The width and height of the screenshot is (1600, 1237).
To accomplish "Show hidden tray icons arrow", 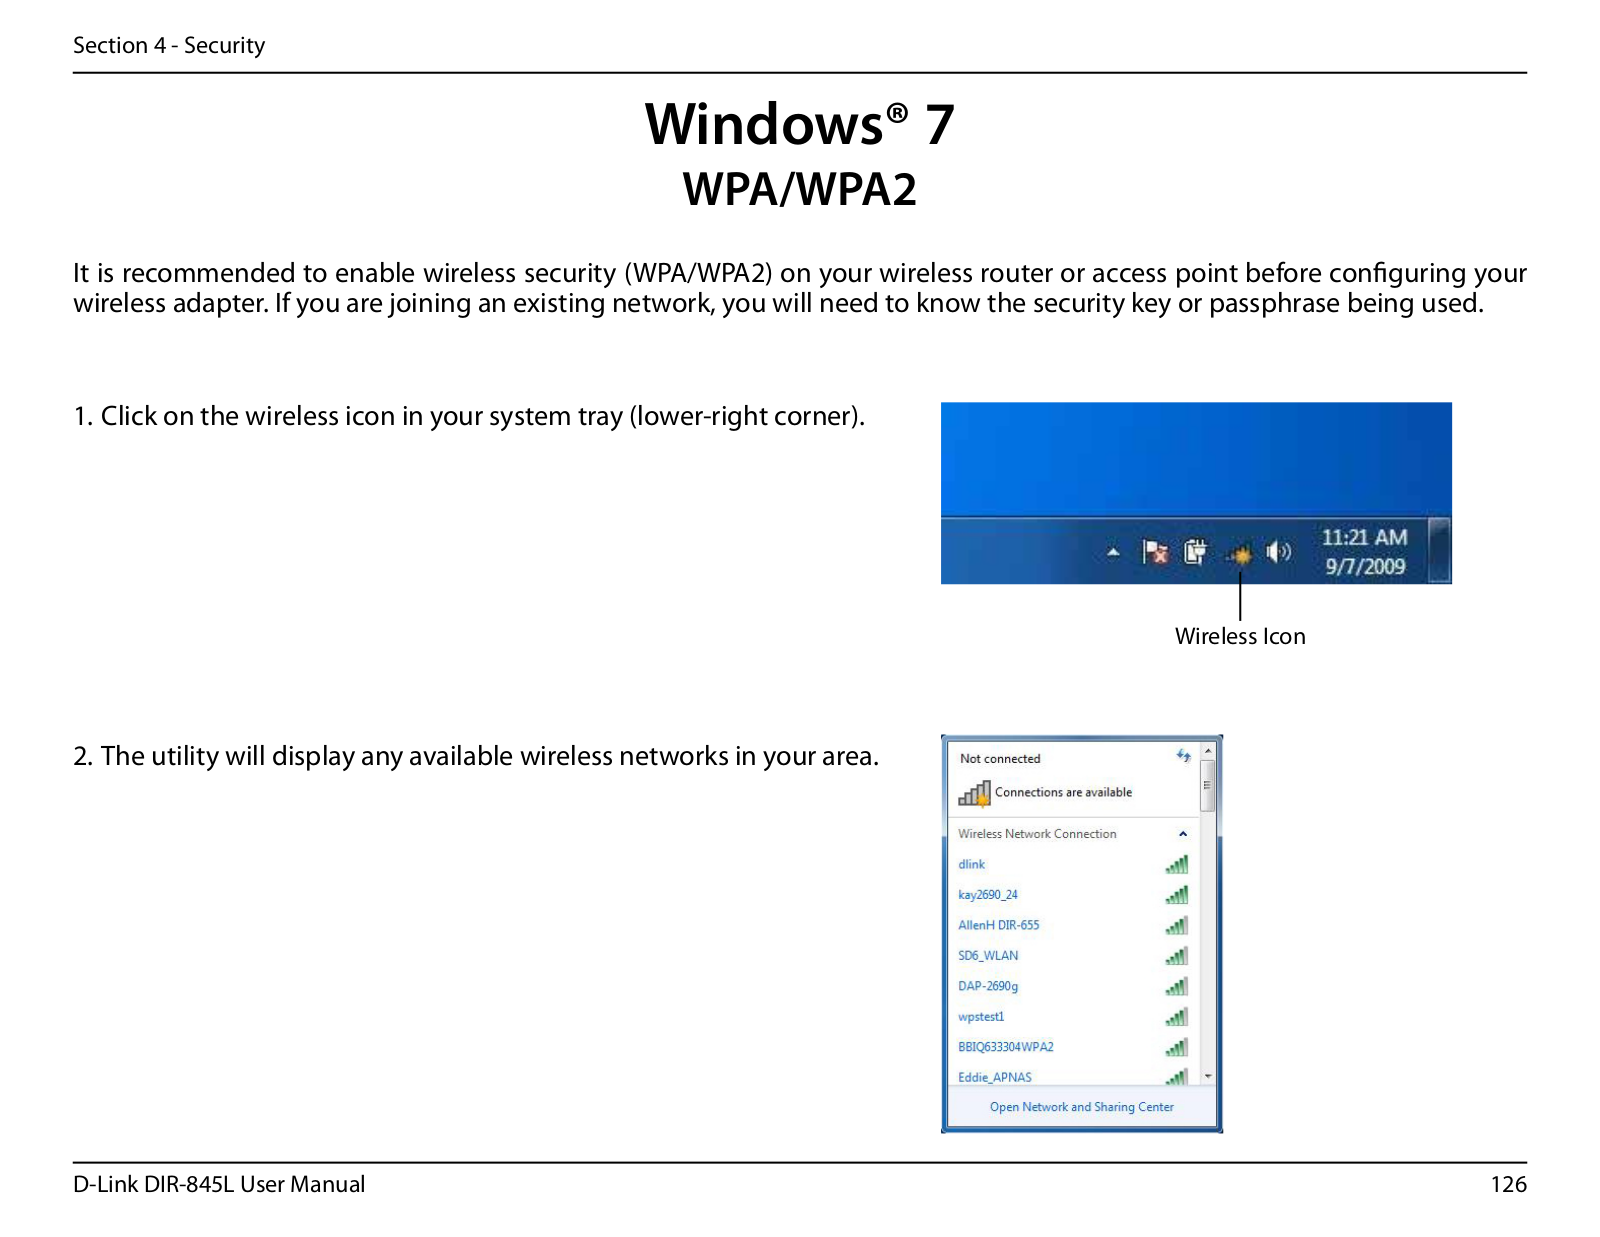I will point(1113,552).
